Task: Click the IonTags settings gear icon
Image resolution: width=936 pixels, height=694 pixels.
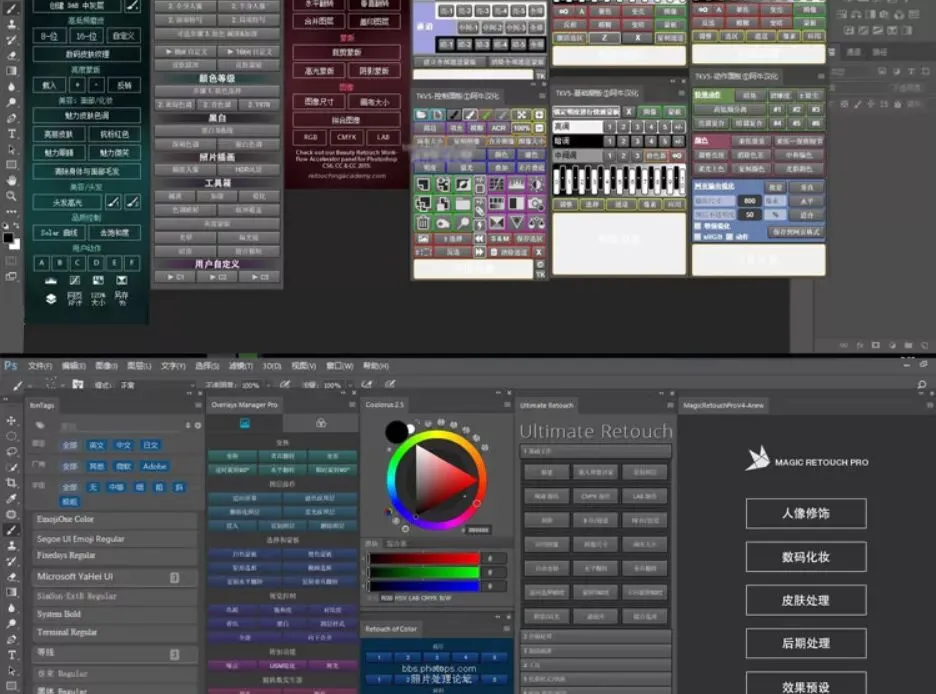Action: coord(198,425)
